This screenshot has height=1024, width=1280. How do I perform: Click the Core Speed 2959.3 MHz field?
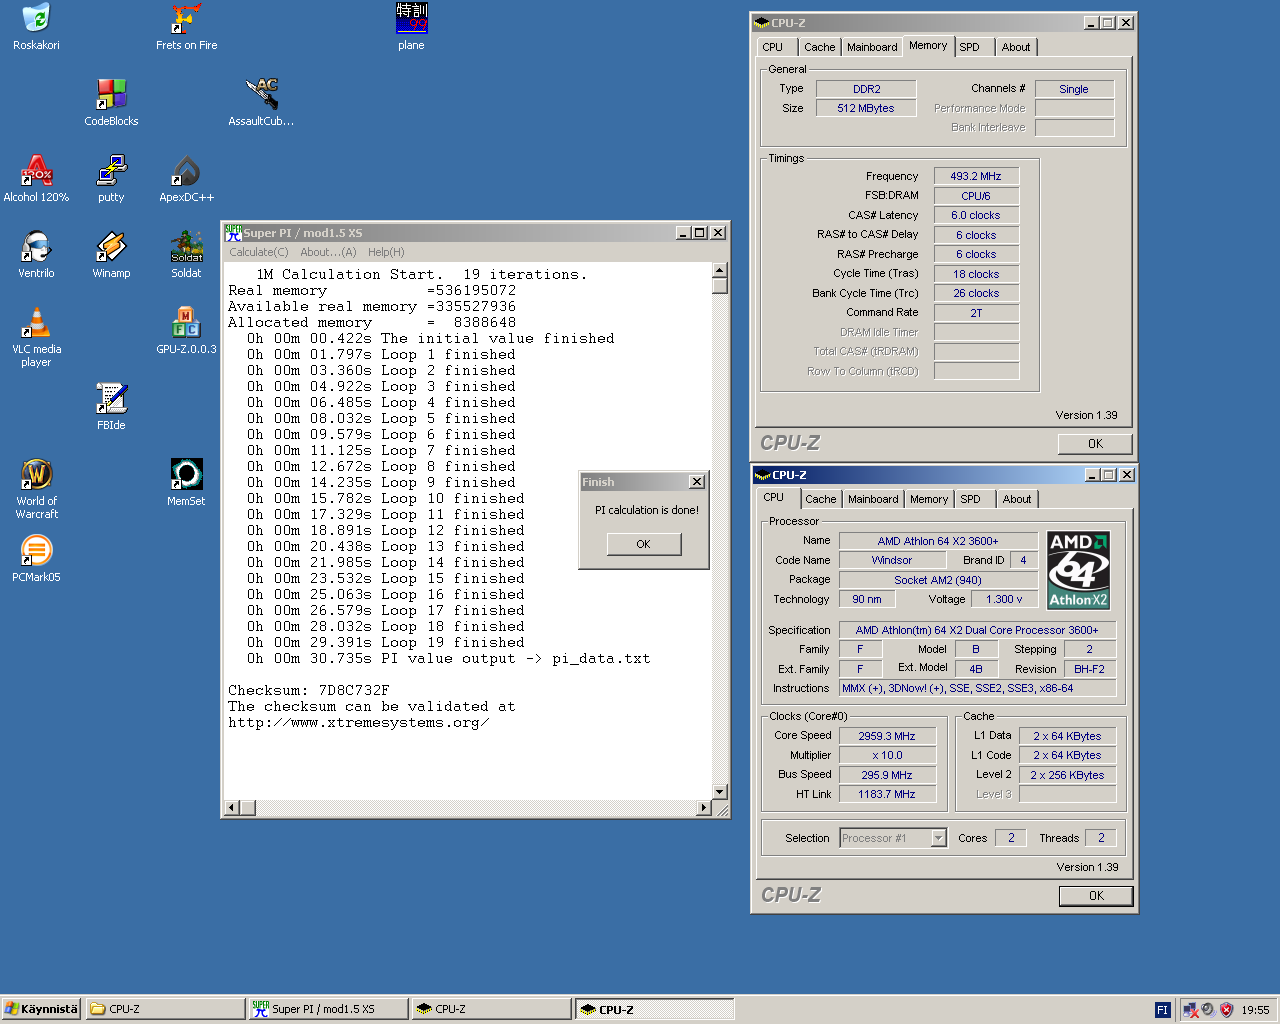coord(887,736)
